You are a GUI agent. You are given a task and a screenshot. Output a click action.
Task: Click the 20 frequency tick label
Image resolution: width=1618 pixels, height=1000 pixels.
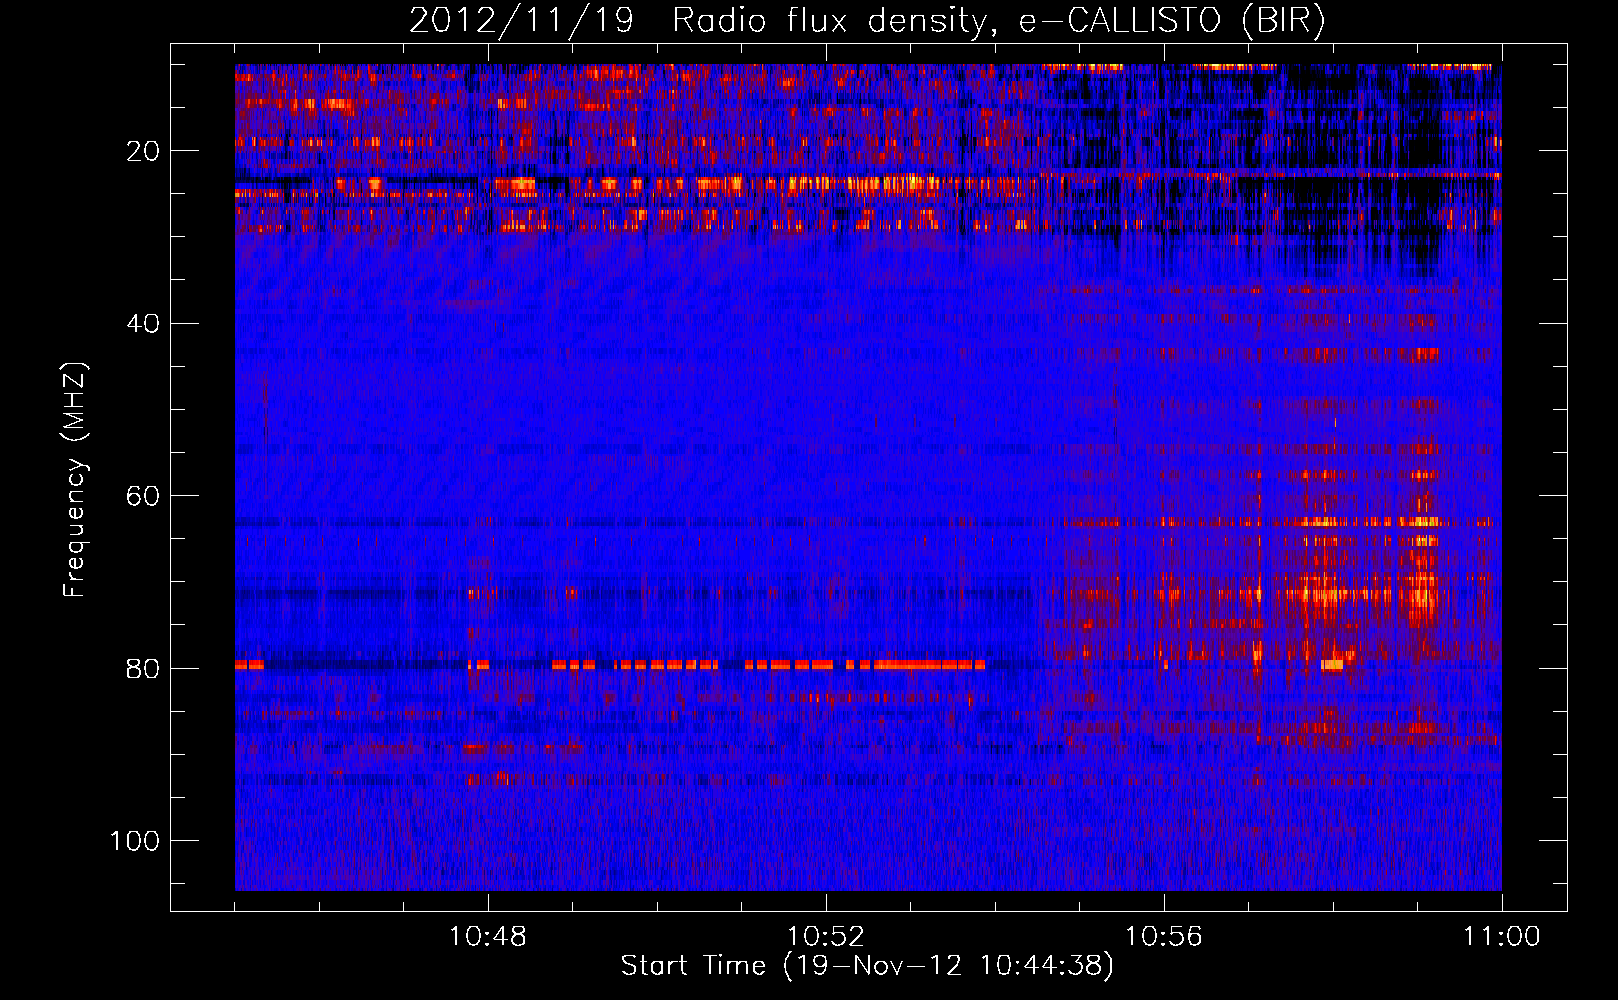click(x=143, y=151)
